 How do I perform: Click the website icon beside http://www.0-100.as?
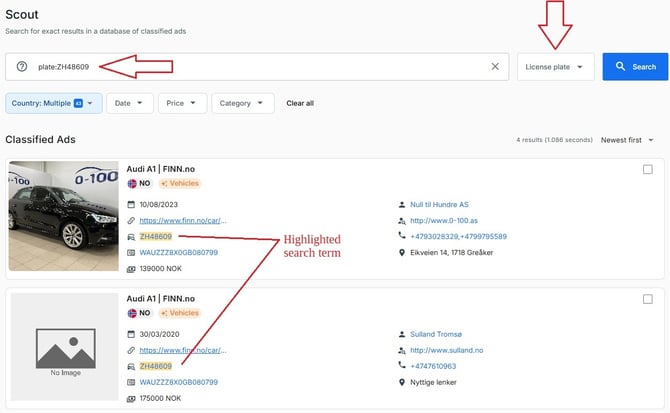(402, 221)
